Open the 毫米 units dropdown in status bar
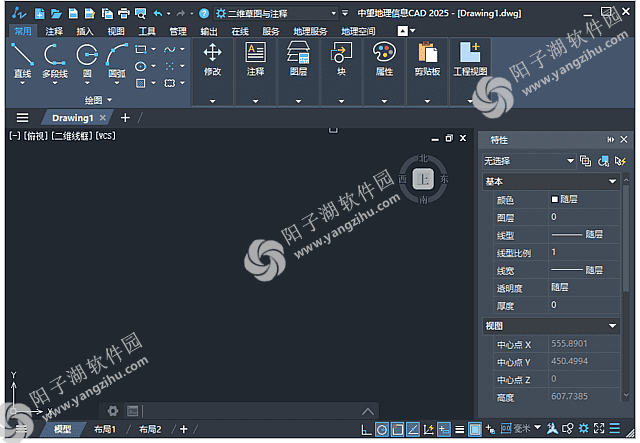Image resolution: width=640 pixels, height=443 pixels. point(538,427)
